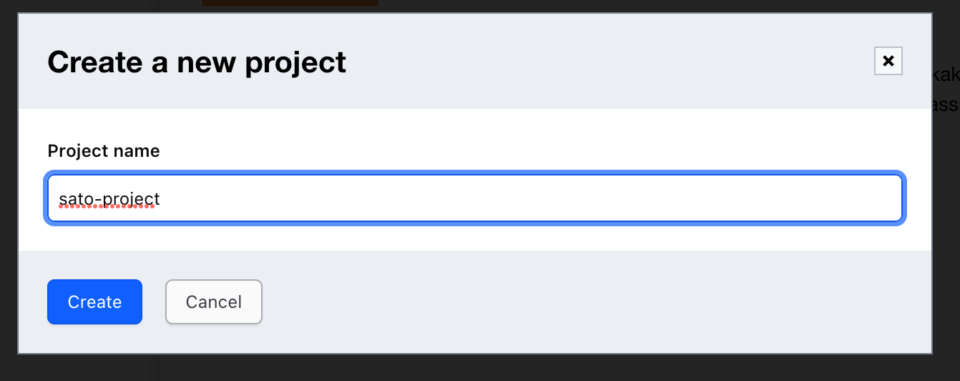The height and width of the screenshot is (381, 960).
Task: Click the empty footer area beside Cancel
Action: pos(594,302)
